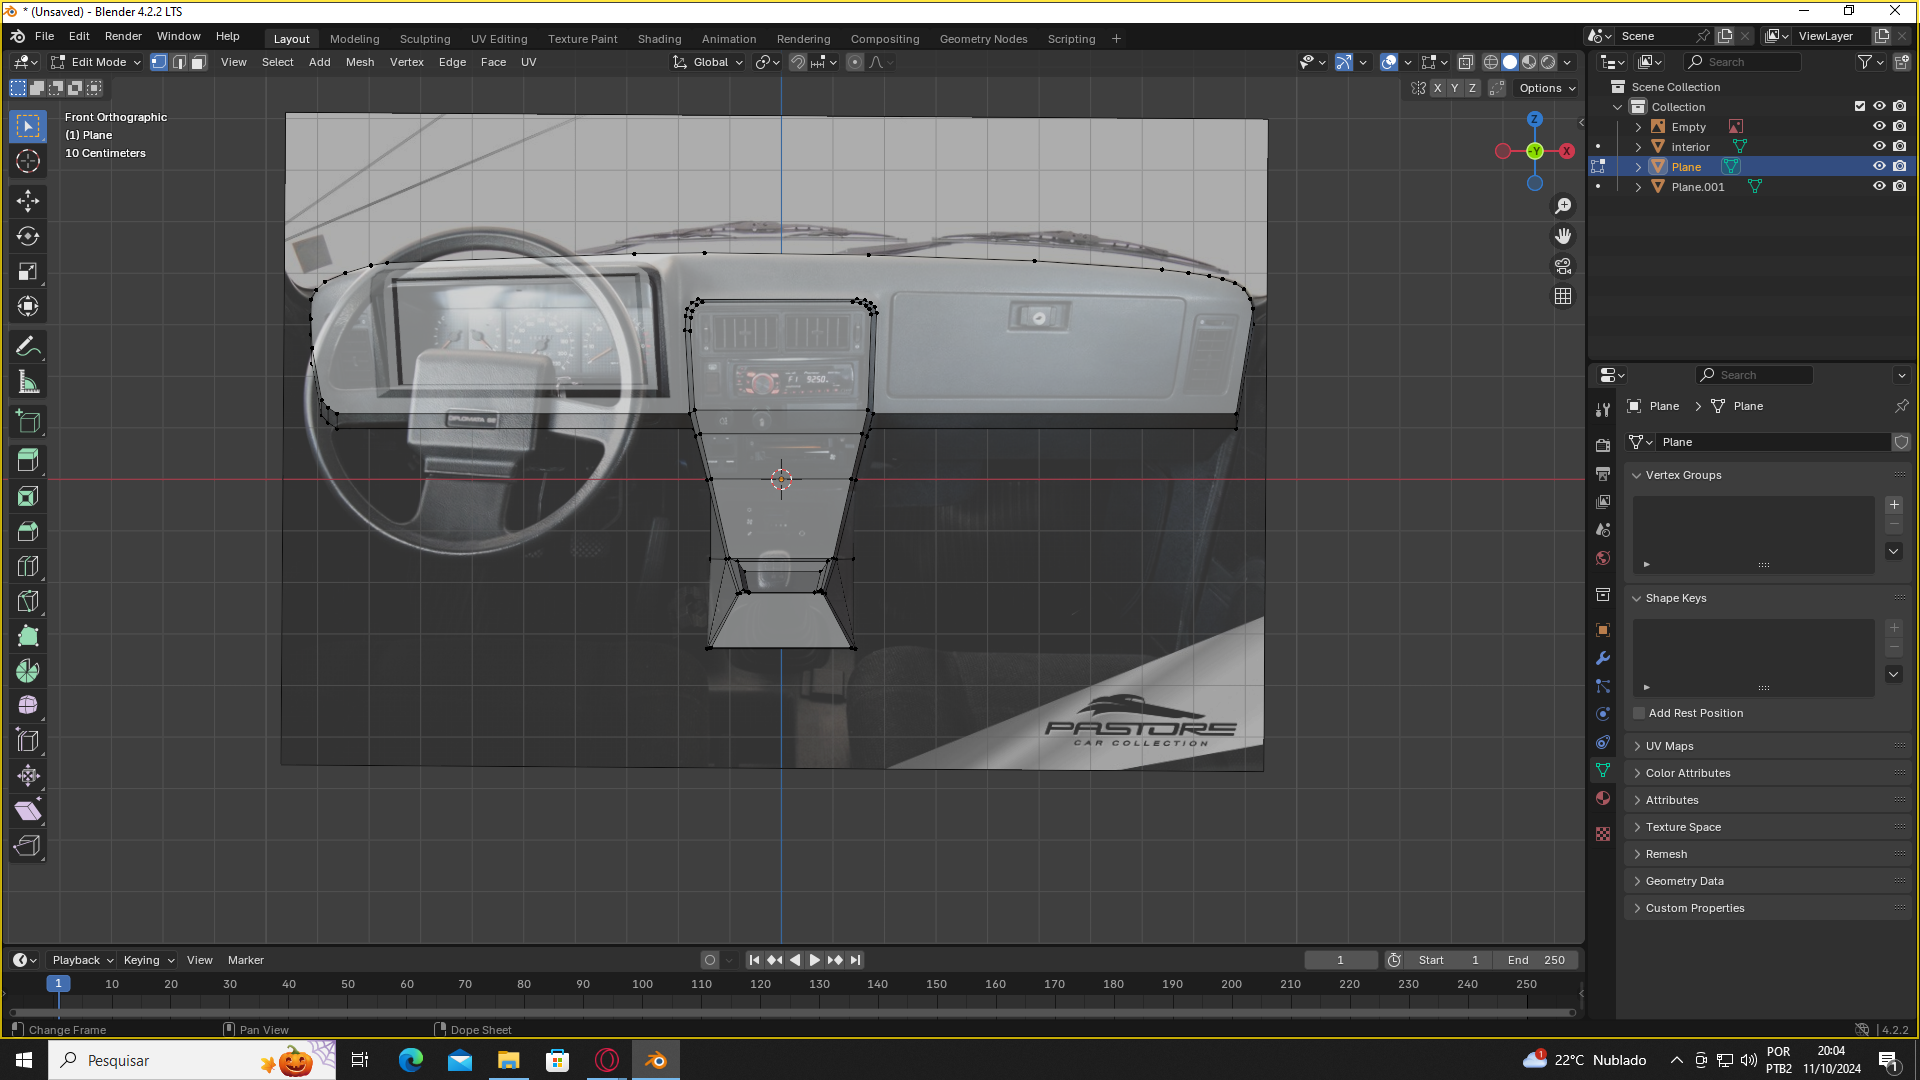
Task: Activate the Measure tool
Action: click(x=28, y=383)
